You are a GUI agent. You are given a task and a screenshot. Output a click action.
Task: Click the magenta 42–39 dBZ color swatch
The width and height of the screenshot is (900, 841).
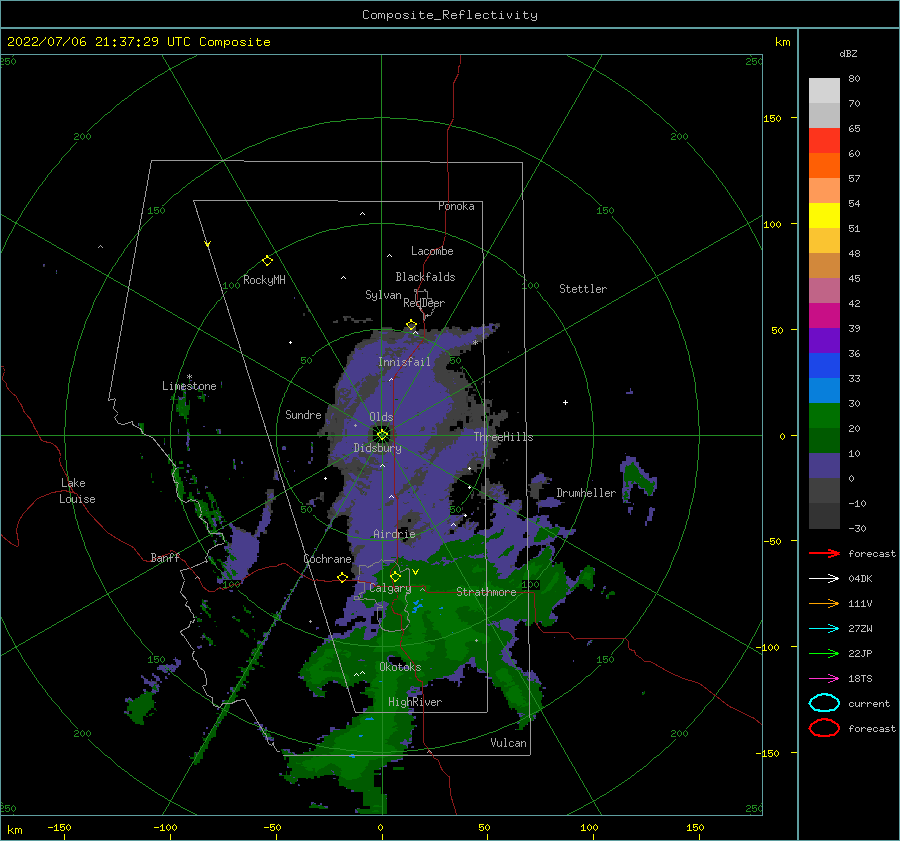[824, 315]
